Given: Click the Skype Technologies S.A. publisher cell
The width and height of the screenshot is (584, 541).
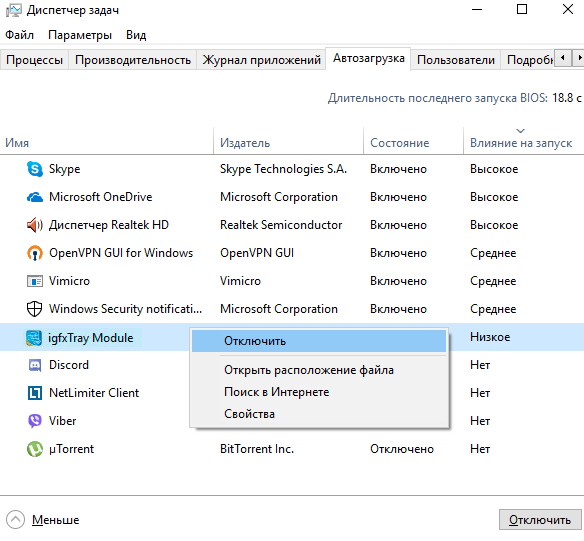Looking at the screenshot, I should (283, 169).
